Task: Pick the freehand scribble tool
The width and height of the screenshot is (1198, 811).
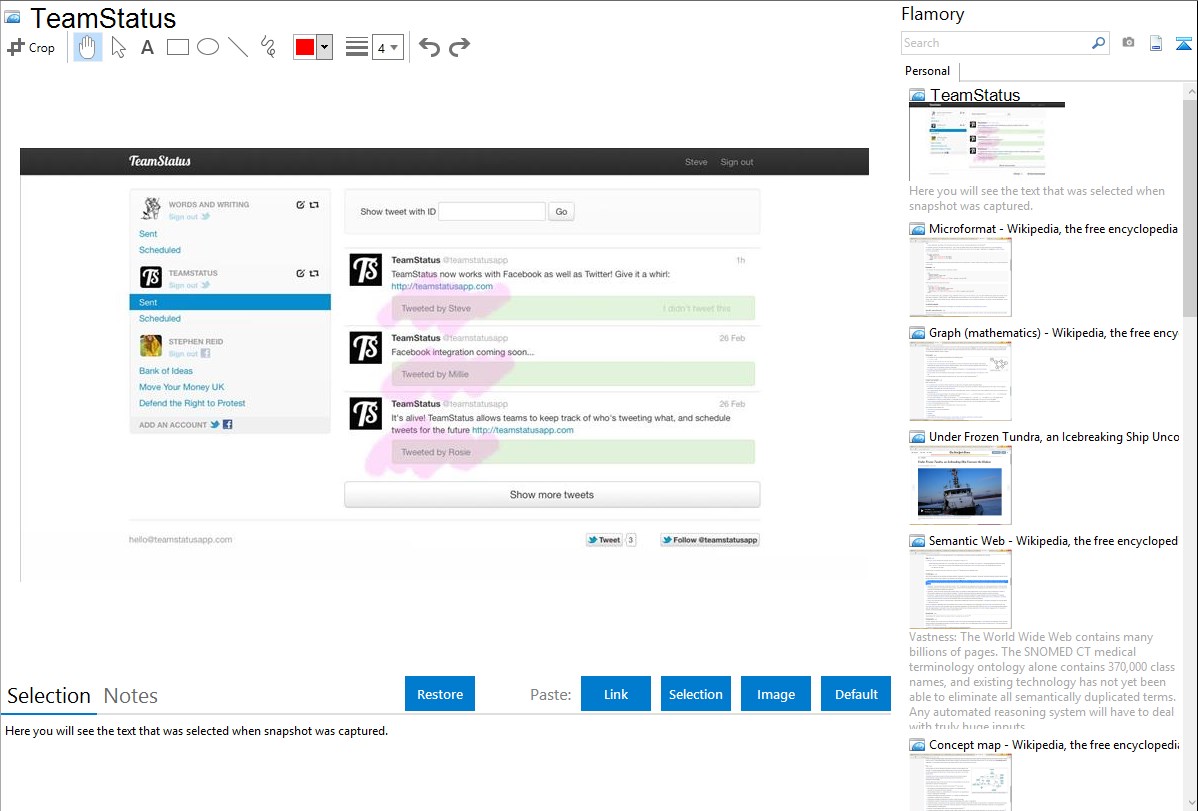Action: [268, 47]
